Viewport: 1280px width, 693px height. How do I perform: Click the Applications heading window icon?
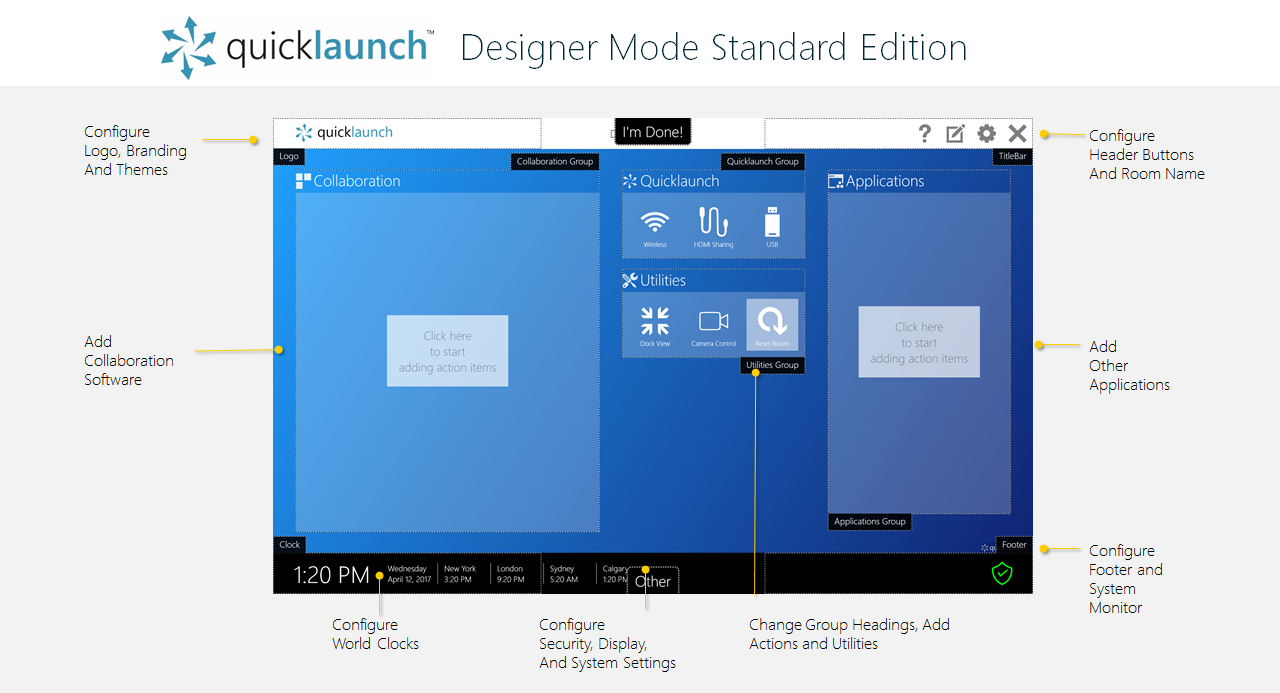point(836,181)
